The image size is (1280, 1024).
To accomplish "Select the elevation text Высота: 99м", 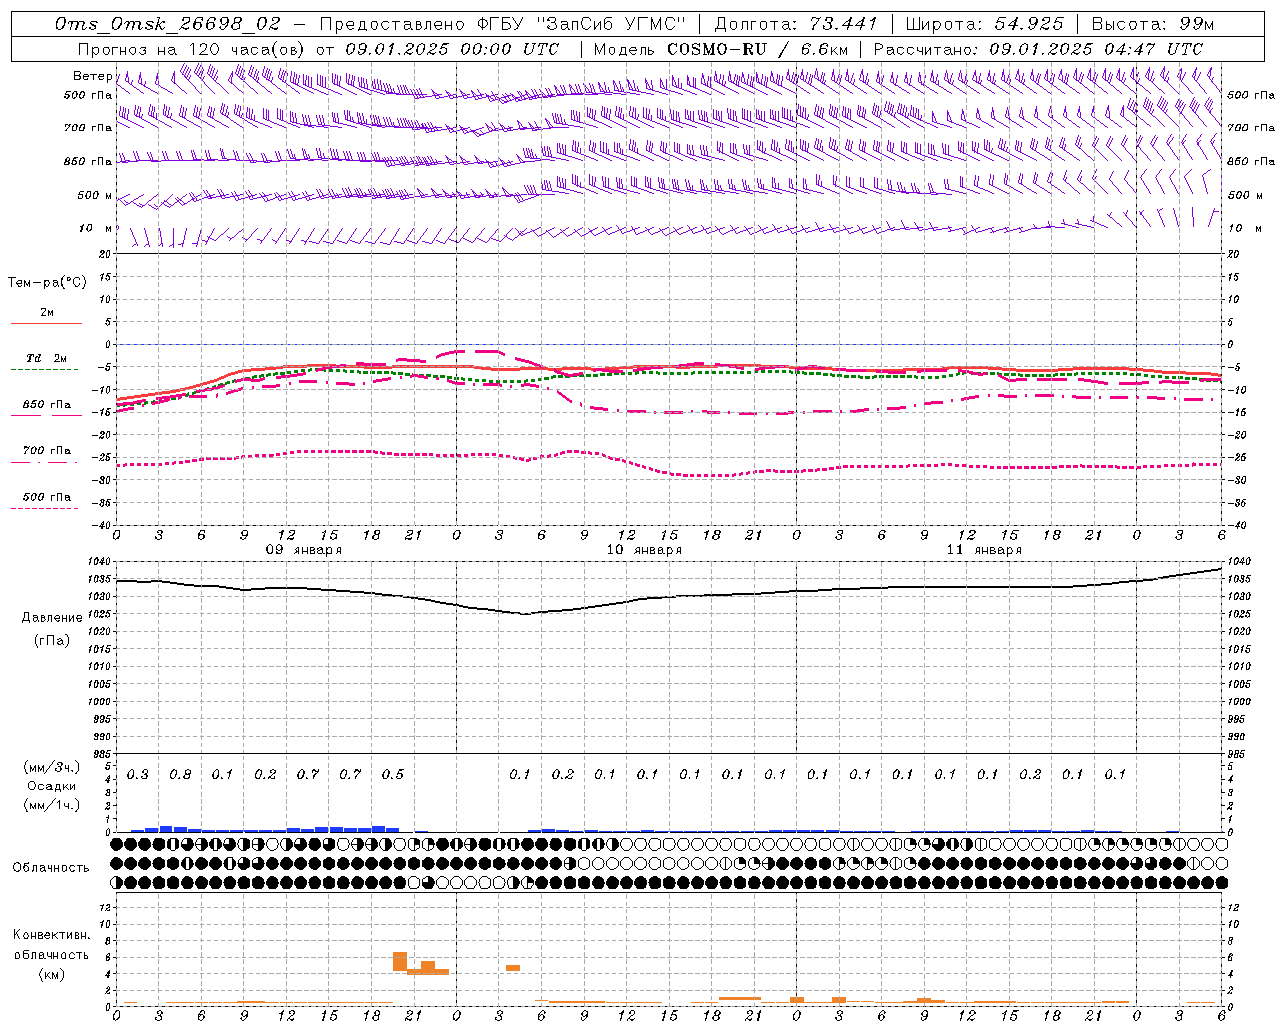I will coord(1153,24).
